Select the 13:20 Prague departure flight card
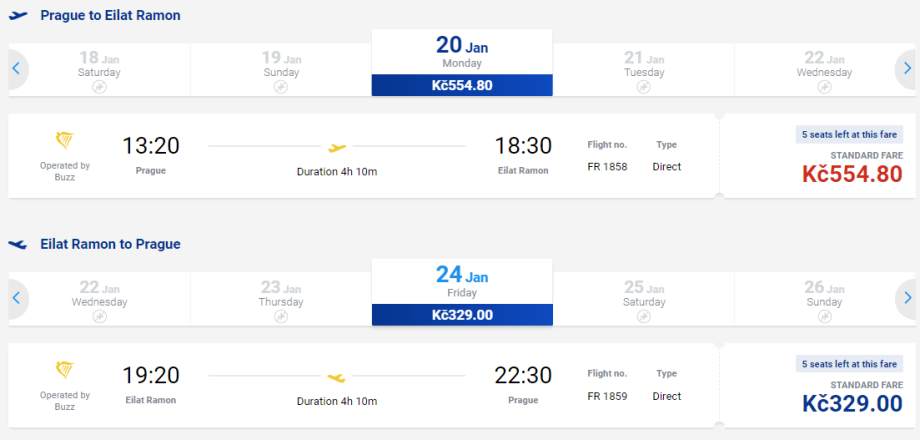Image resolution: width=920 pixels, height=440 pixels. pos(362,156)
